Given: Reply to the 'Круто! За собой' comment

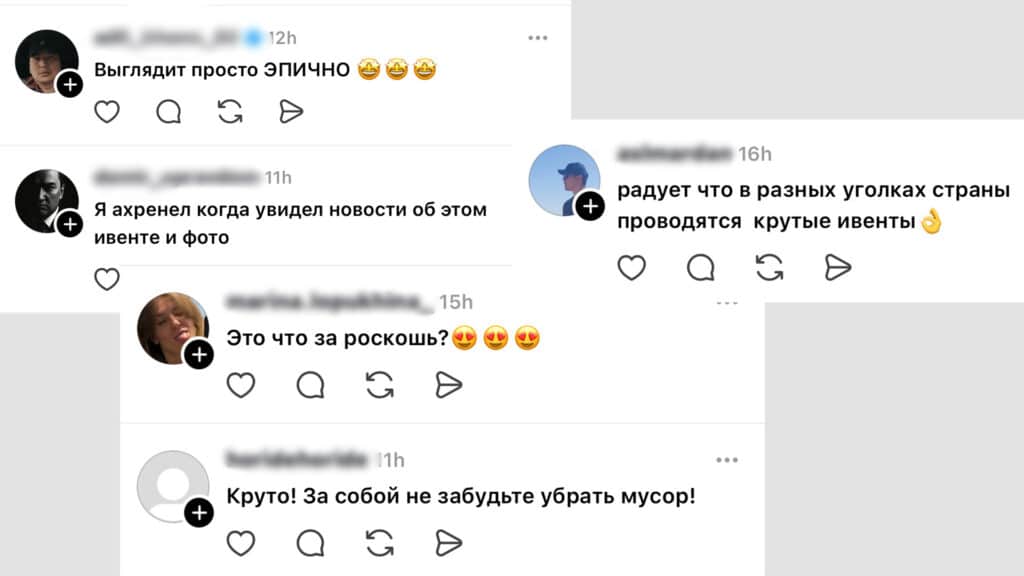Looking at the screenshot, I should coord(310,543).
